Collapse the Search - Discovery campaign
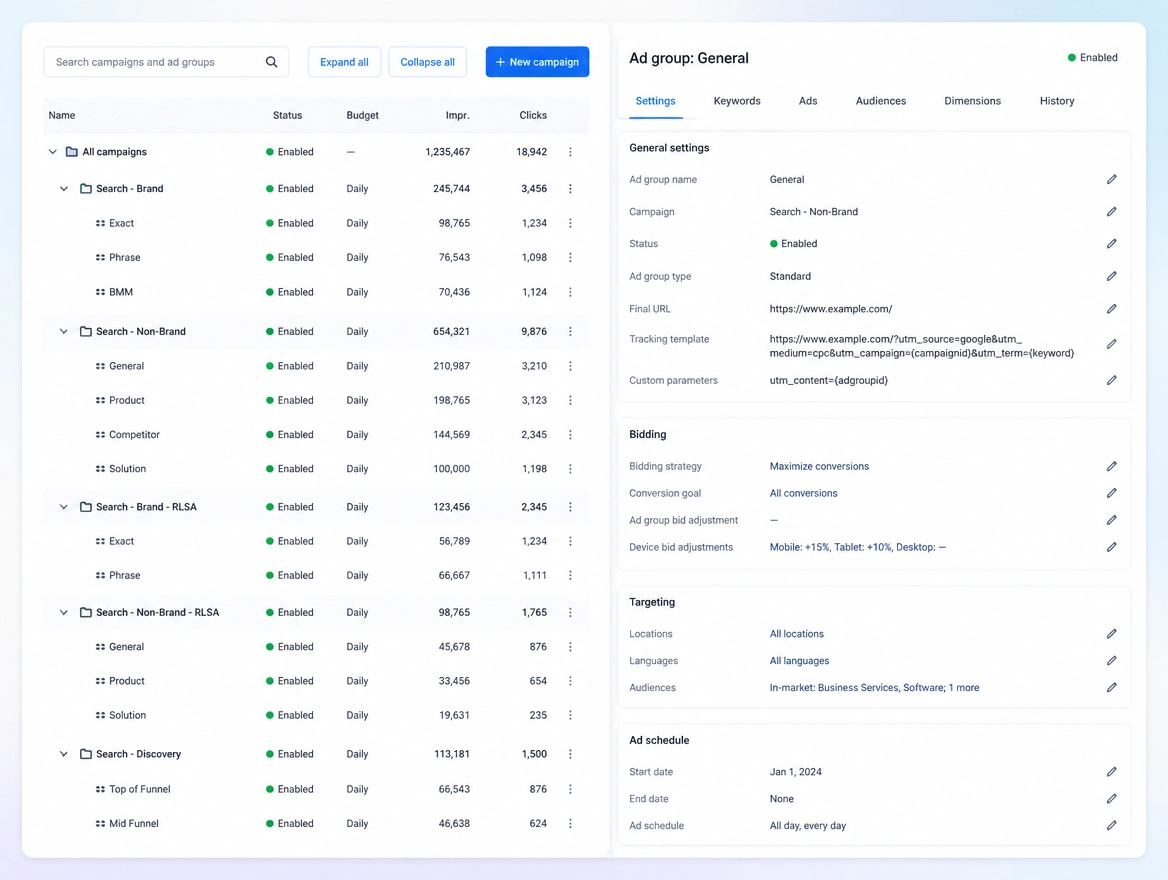 coord(64,754)
